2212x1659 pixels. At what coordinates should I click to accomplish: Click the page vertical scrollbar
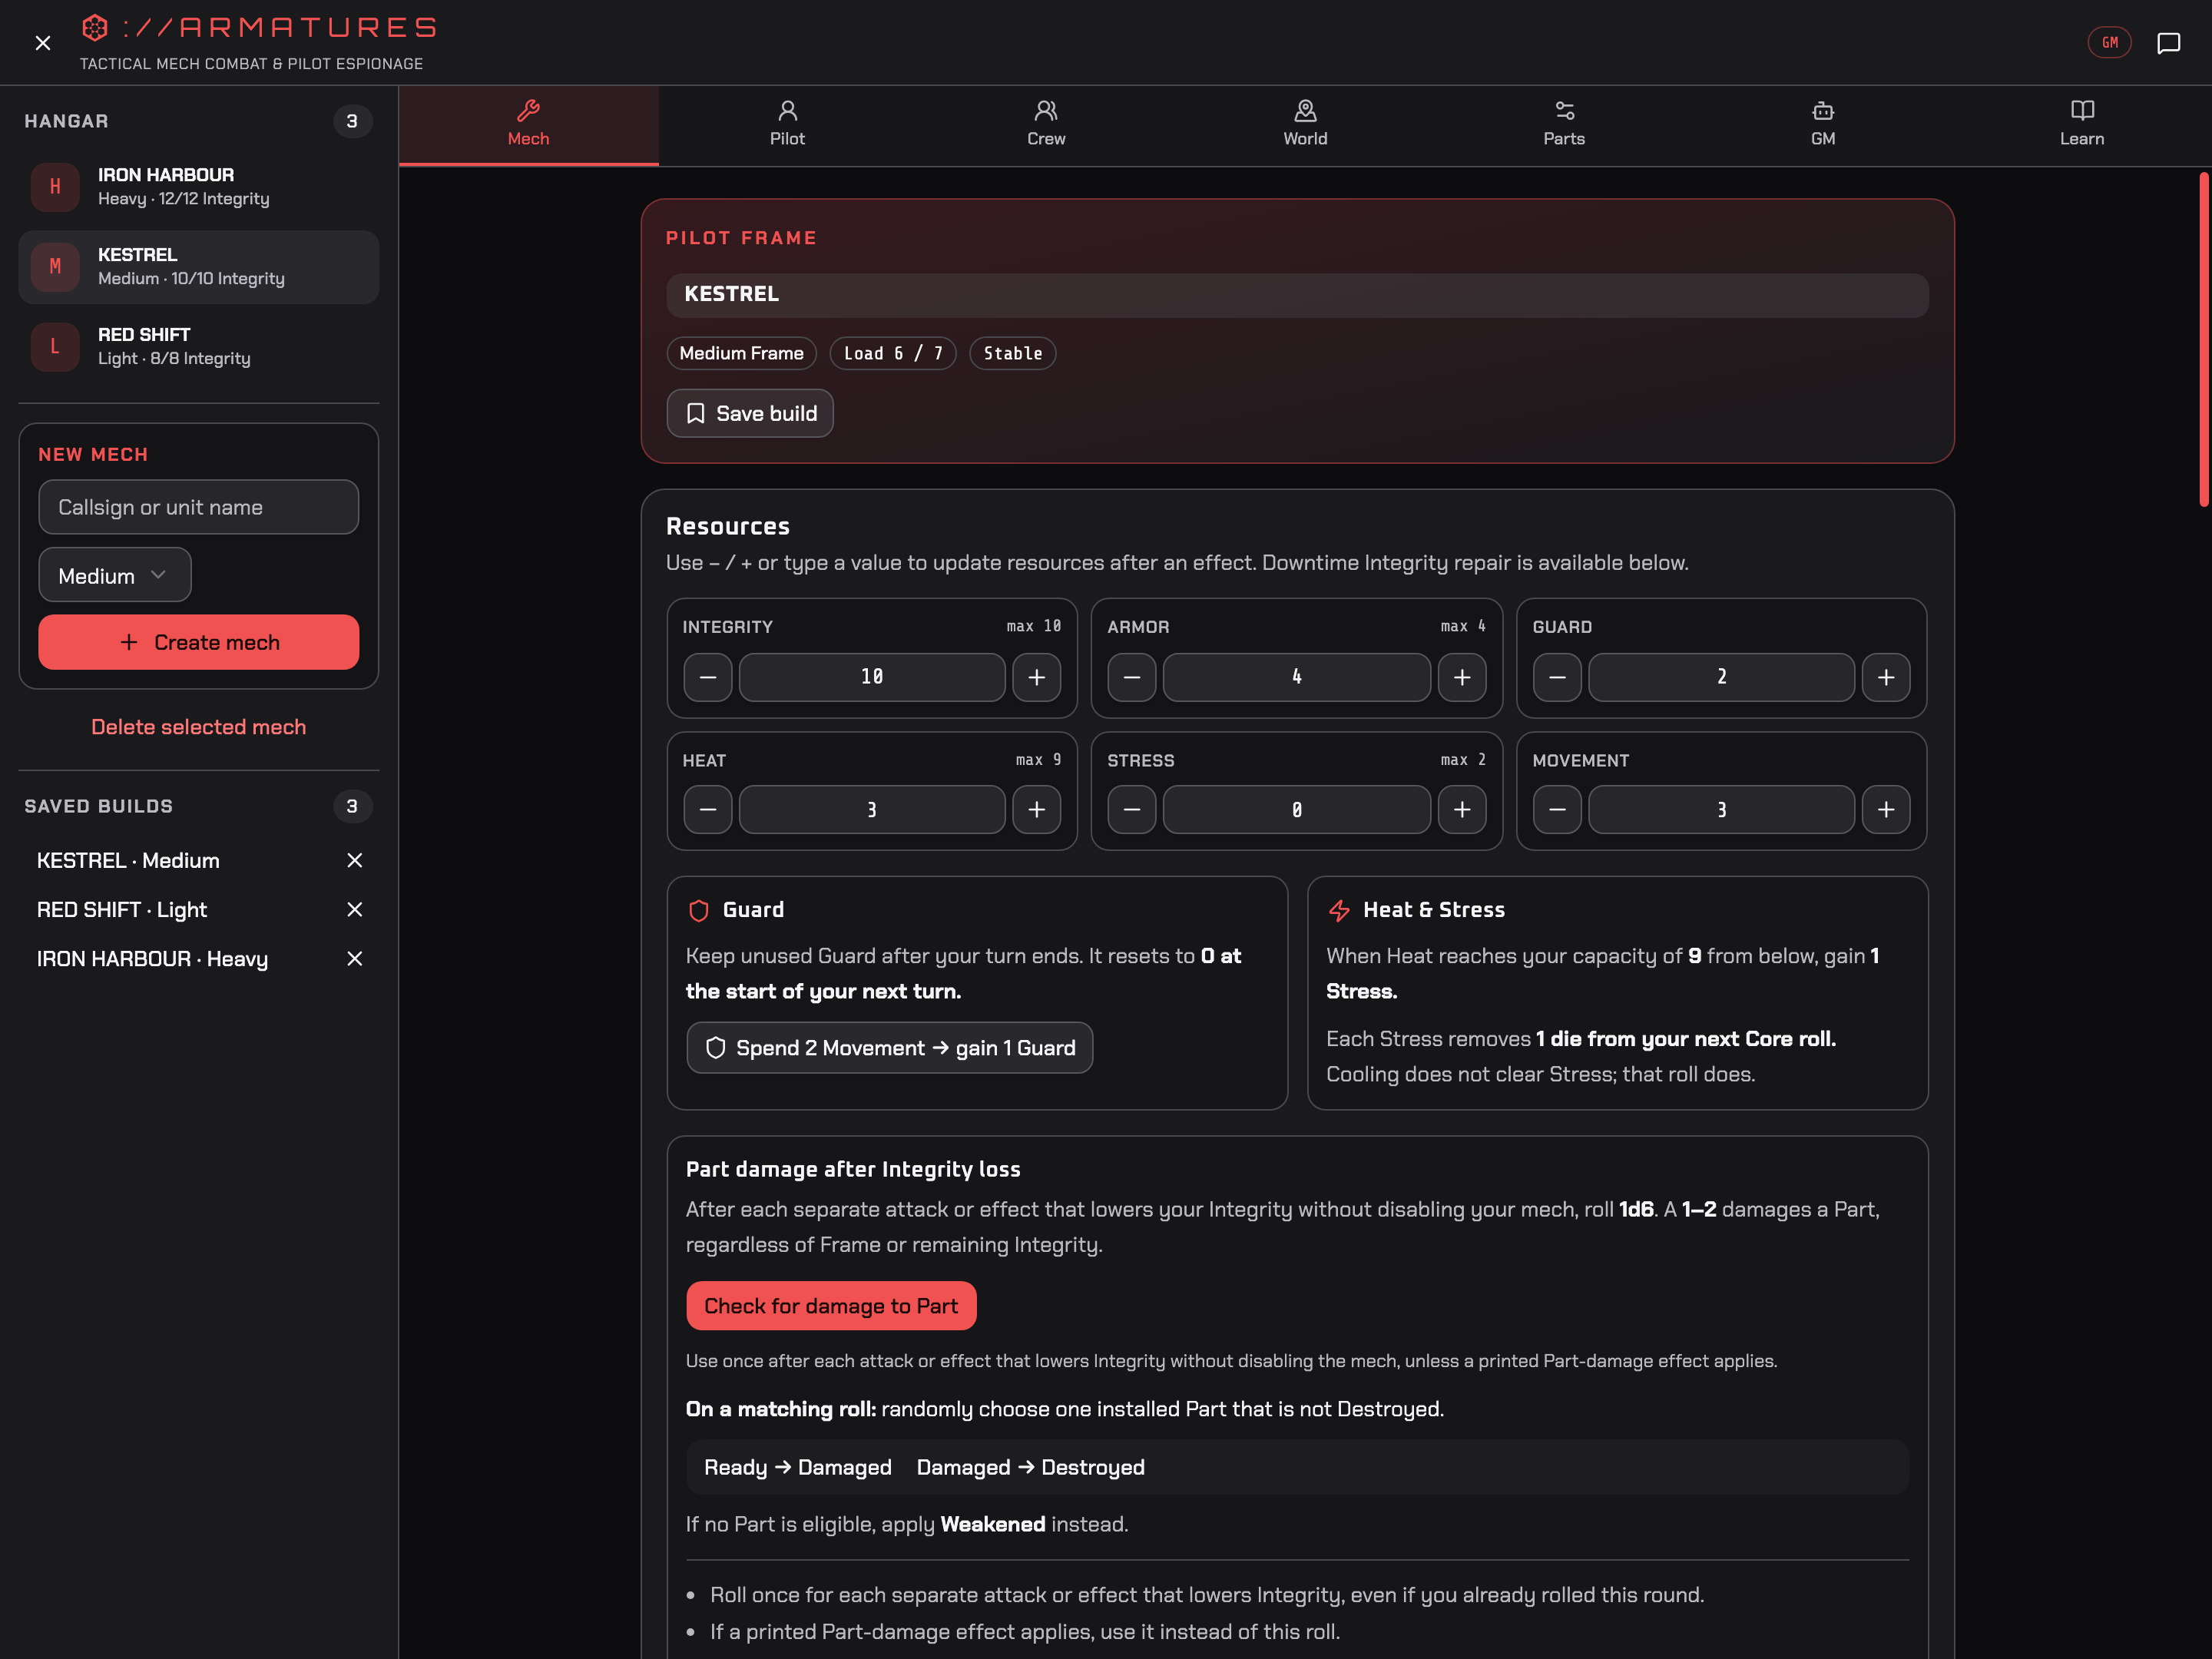[x=2203, y=340]
